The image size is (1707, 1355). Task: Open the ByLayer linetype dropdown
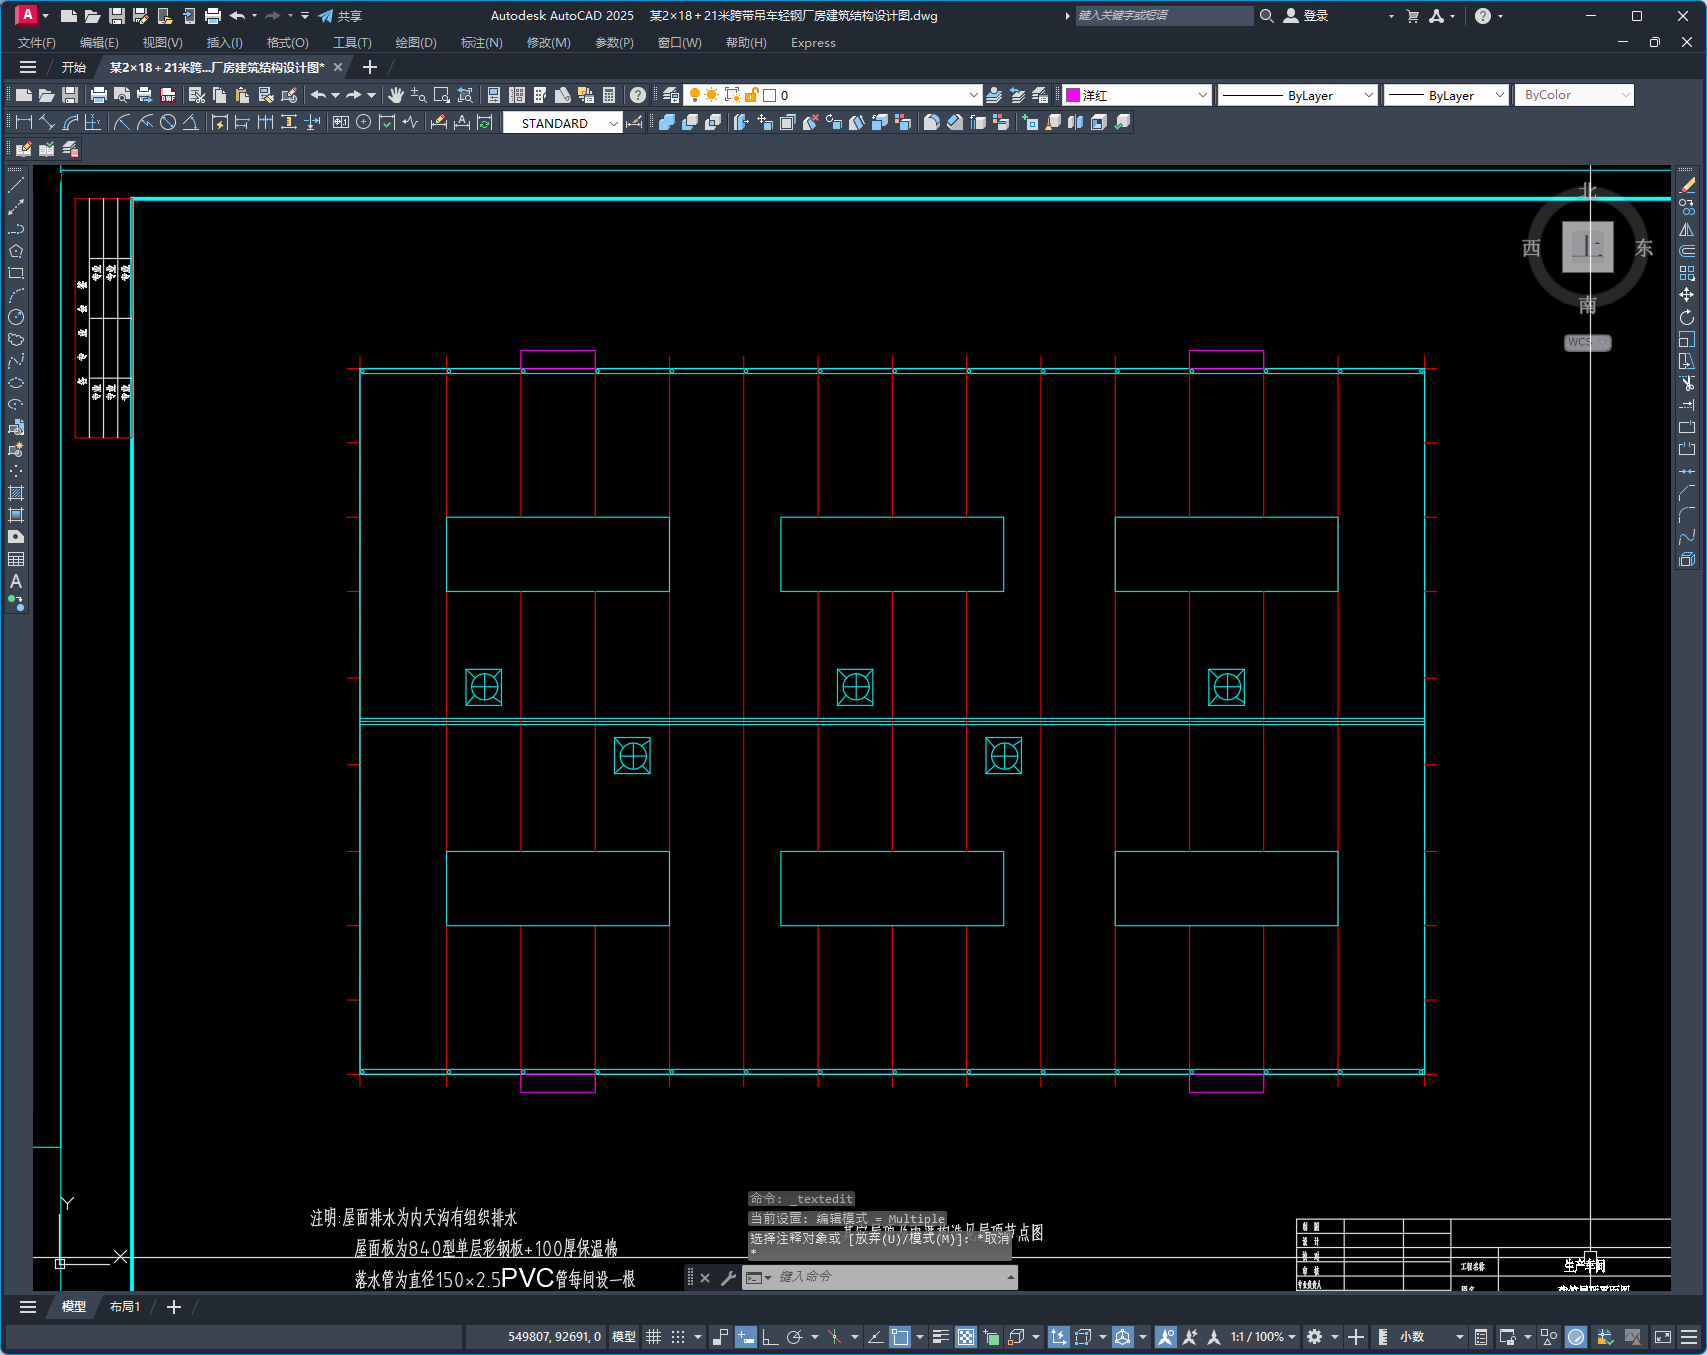(x=1297, y=95)
